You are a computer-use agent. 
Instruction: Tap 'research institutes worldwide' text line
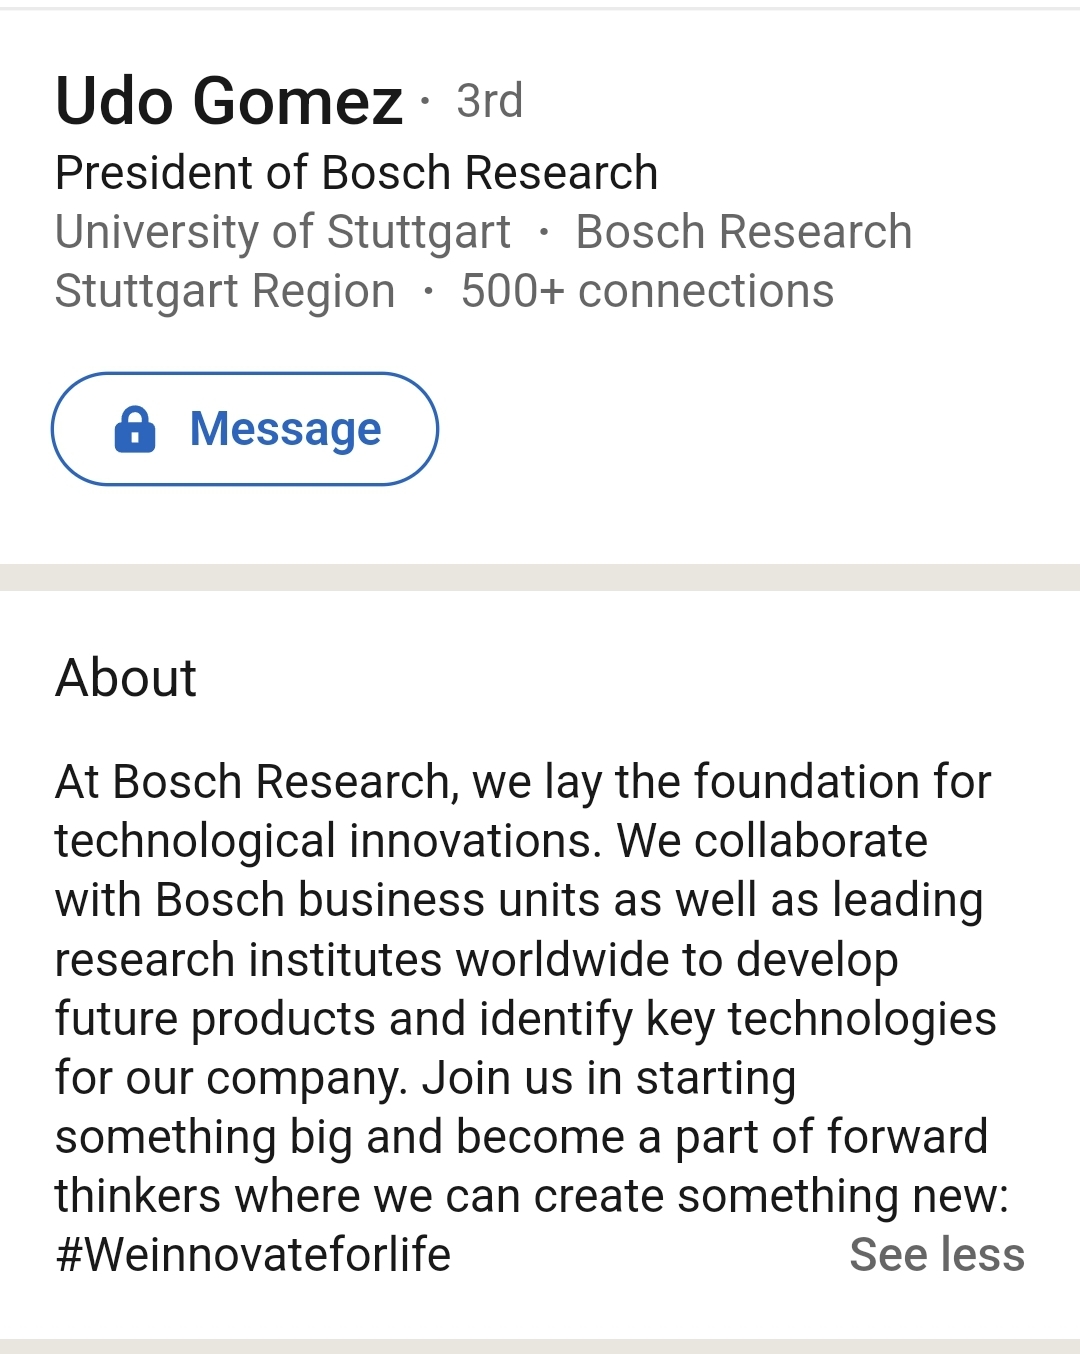476,959
